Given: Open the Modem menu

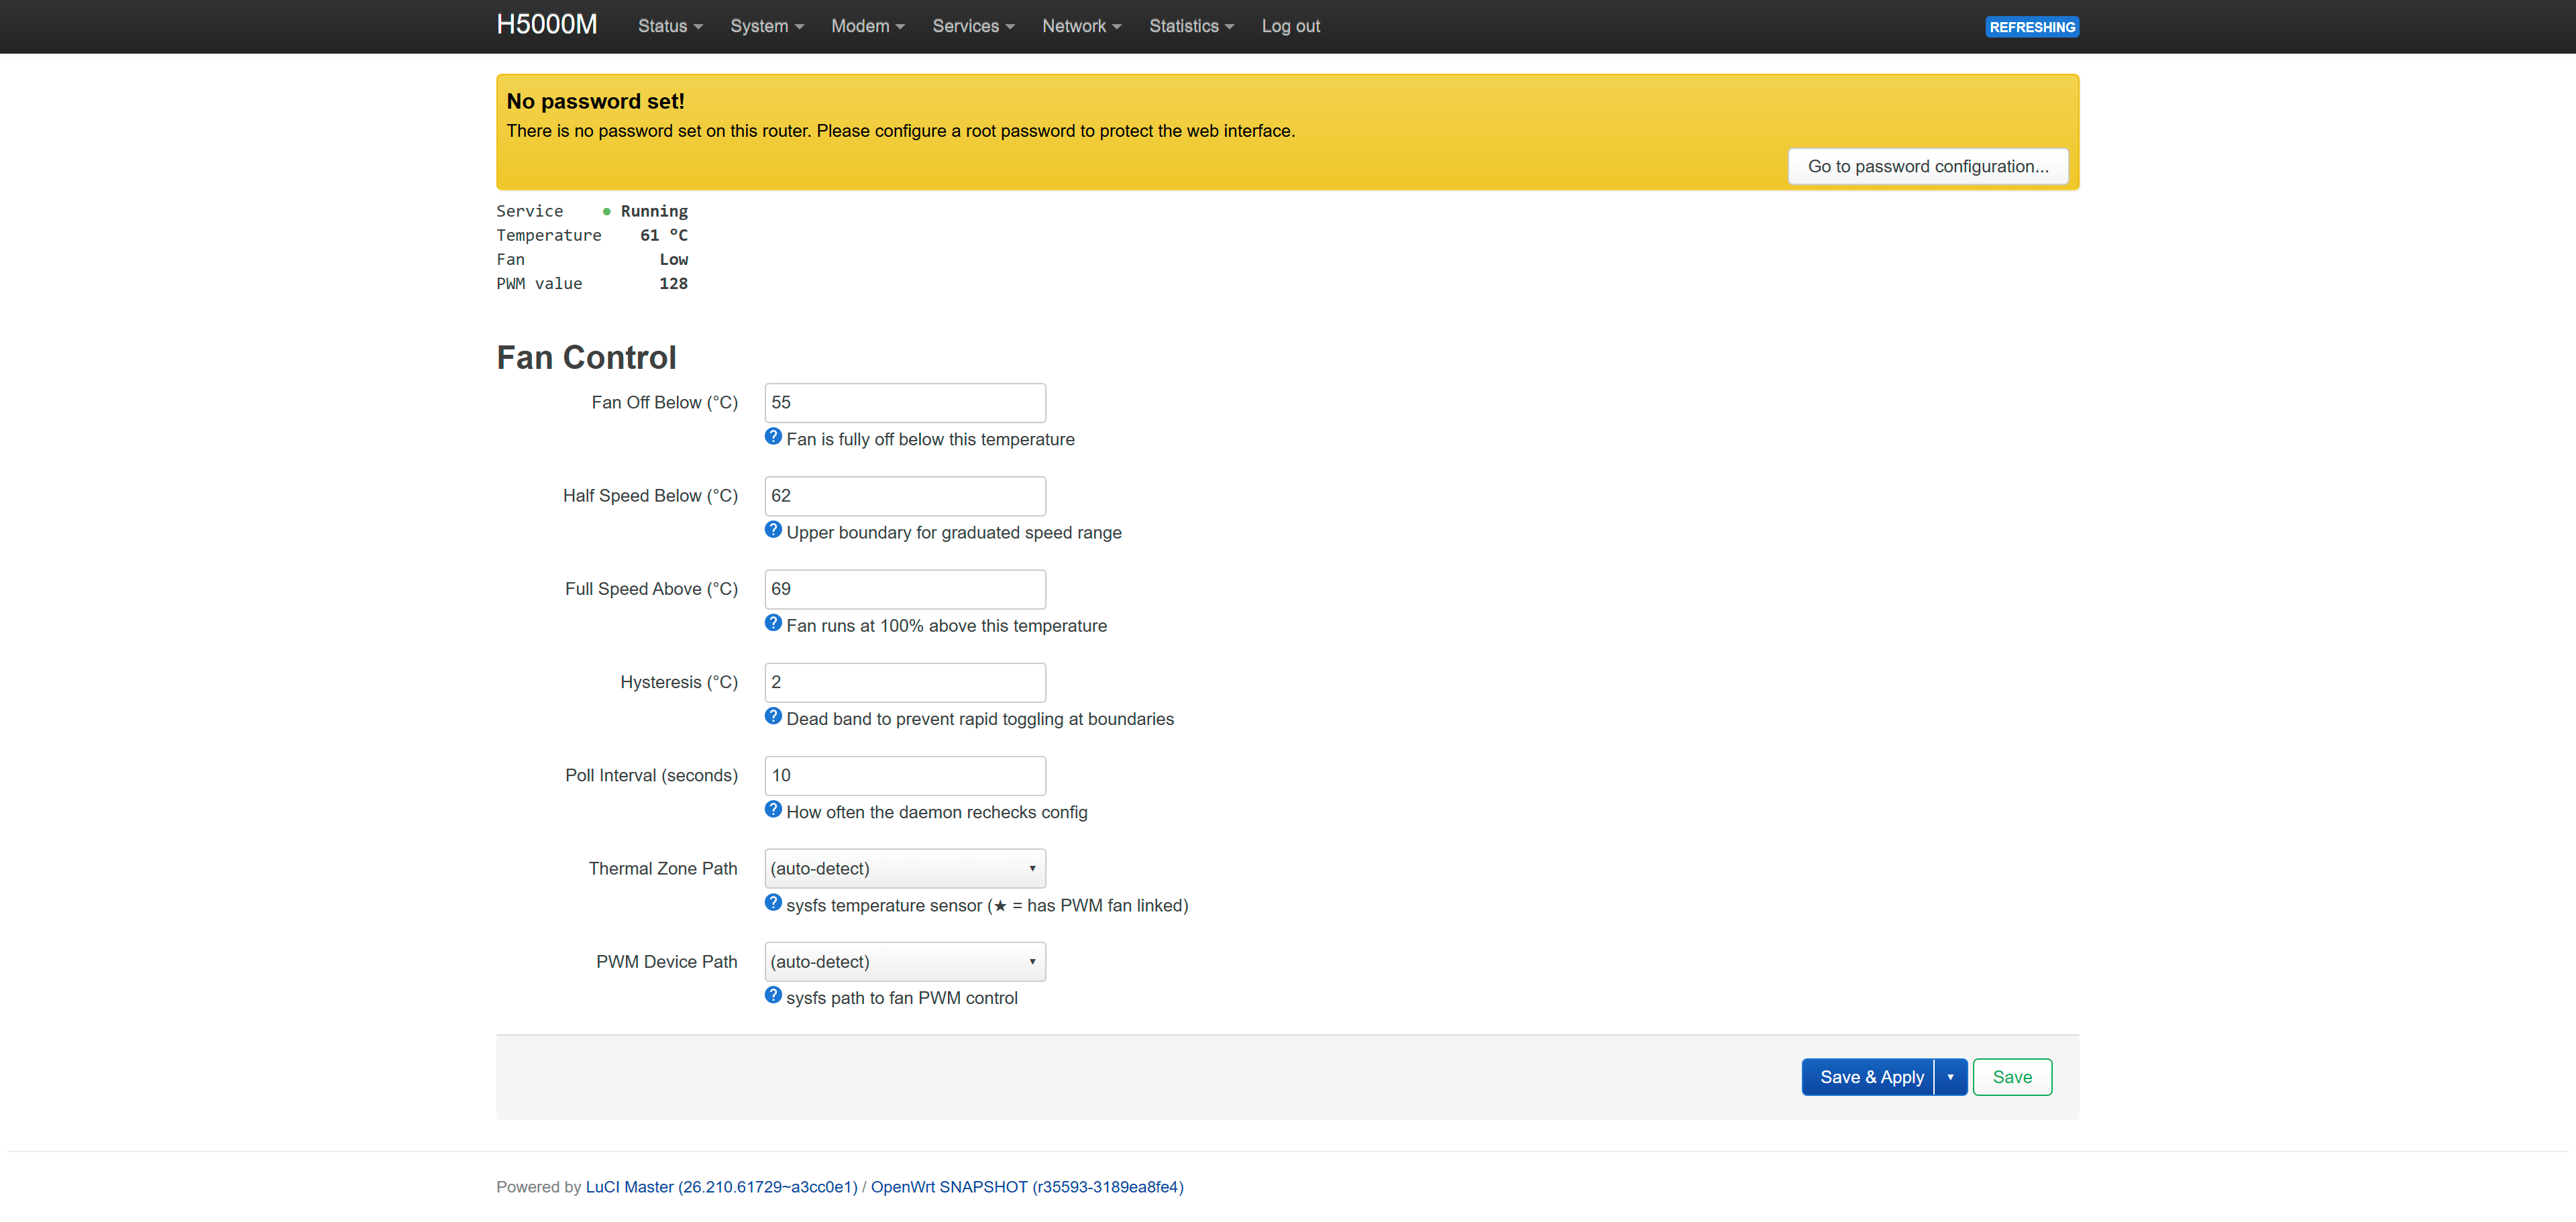Looking at the screenshot, I should coord(868,26).
